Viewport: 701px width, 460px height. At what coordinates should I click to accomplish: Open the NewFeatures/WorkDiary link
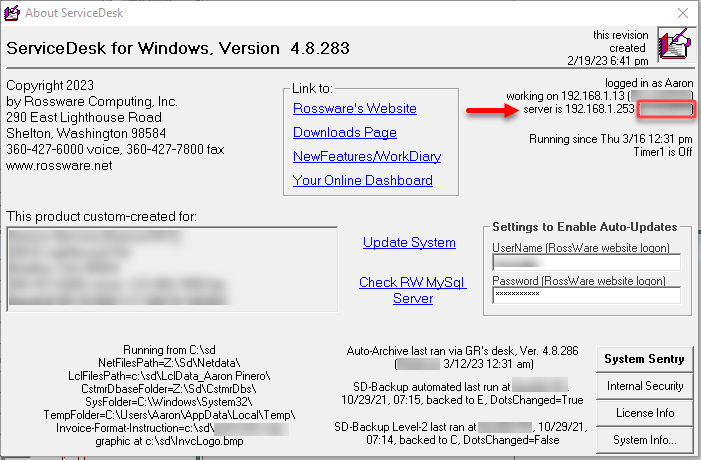click(x=367, y=156)
